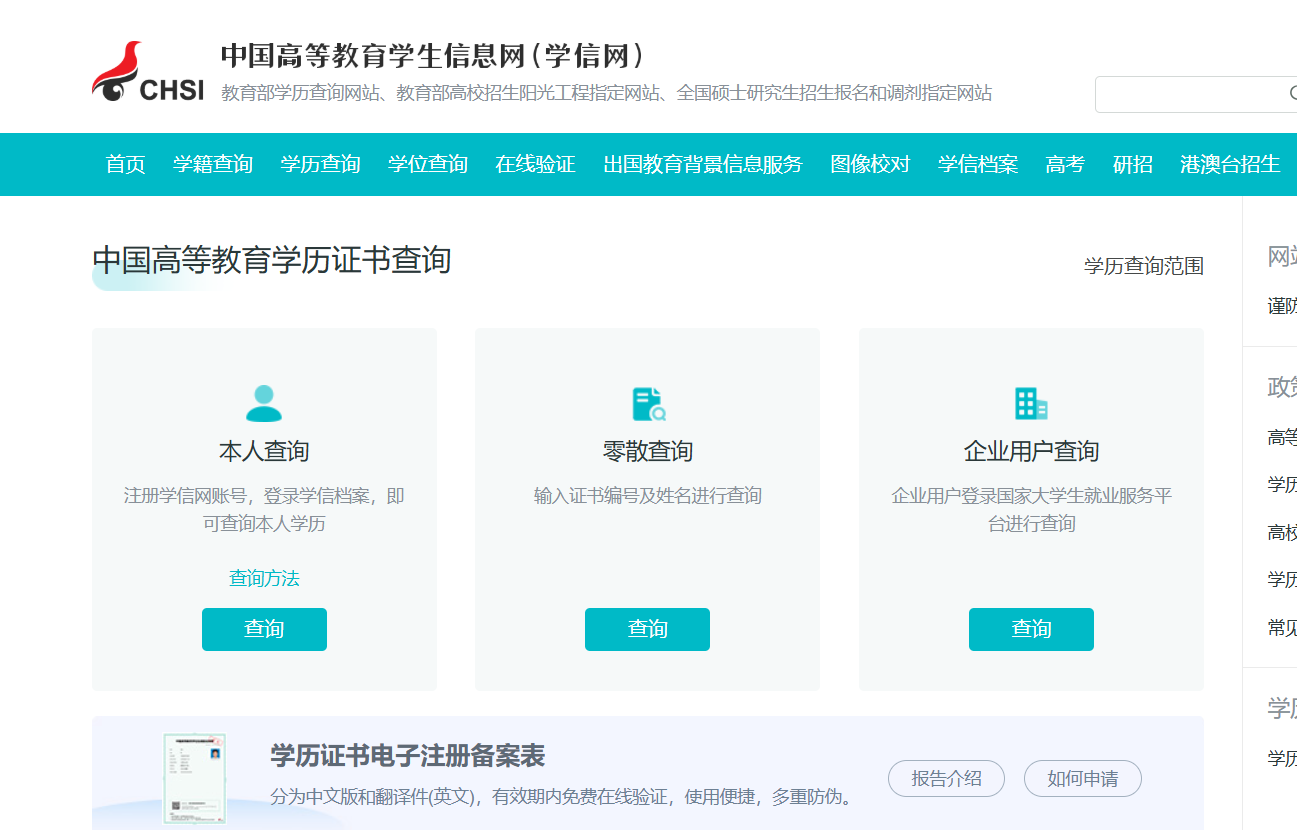The height and width of the screenshot is (830, 1297).
Task: Open 学籍查询 in the navigation bar
Action: pyautogui.click(x=213, y=164)
